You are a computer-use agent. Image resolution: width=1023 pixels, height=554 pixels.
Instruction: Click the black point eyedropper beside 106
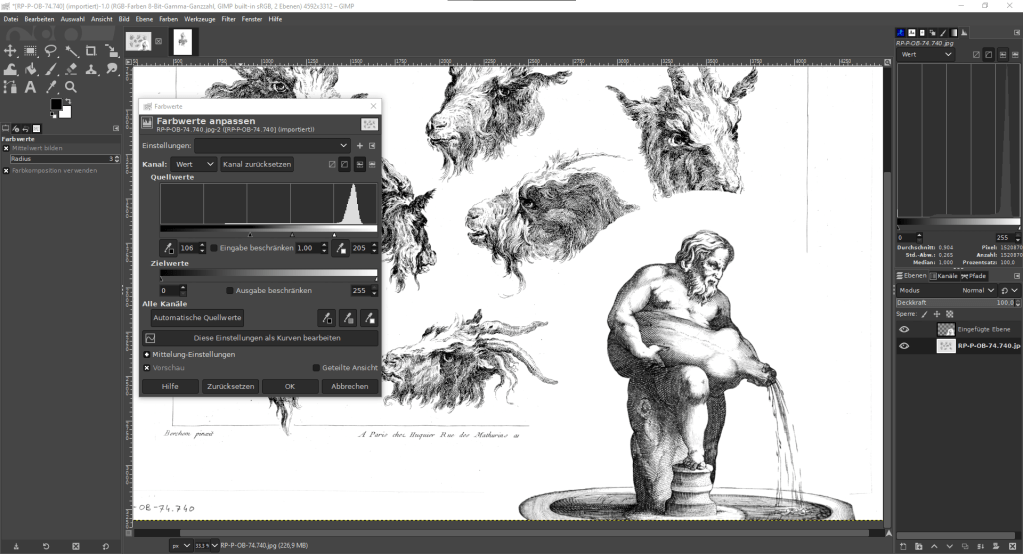(x=168, y=247)
